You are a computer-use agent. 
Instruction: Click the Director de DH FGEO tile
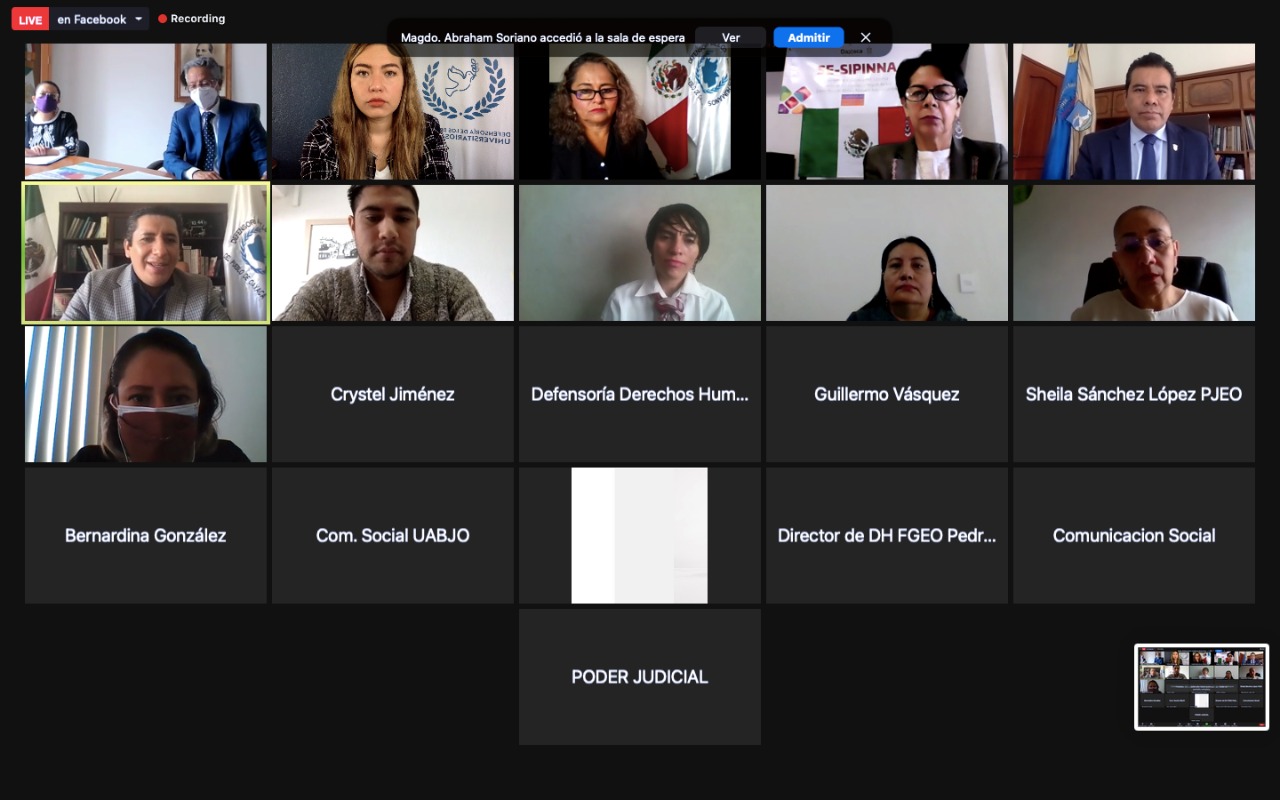(887, 535)
